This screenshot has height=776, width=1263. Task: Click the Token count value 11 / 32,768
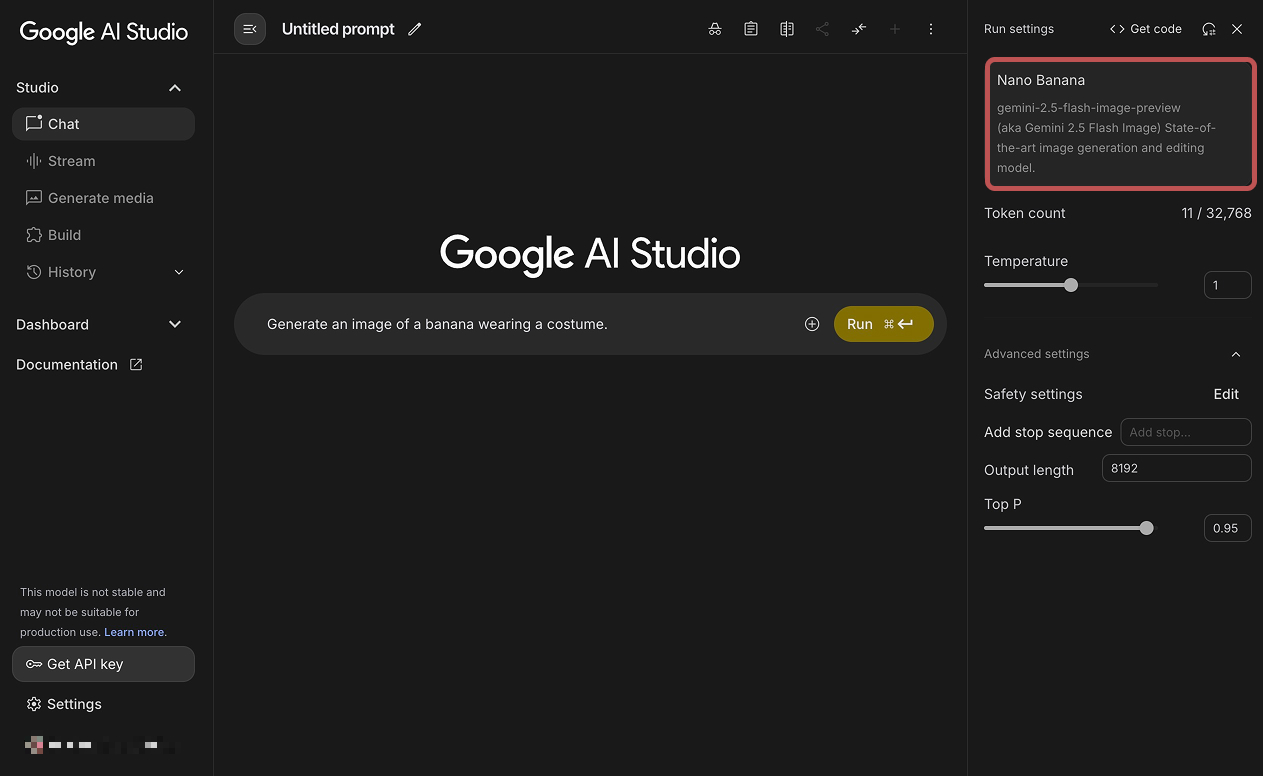[x=1217, y=213]
